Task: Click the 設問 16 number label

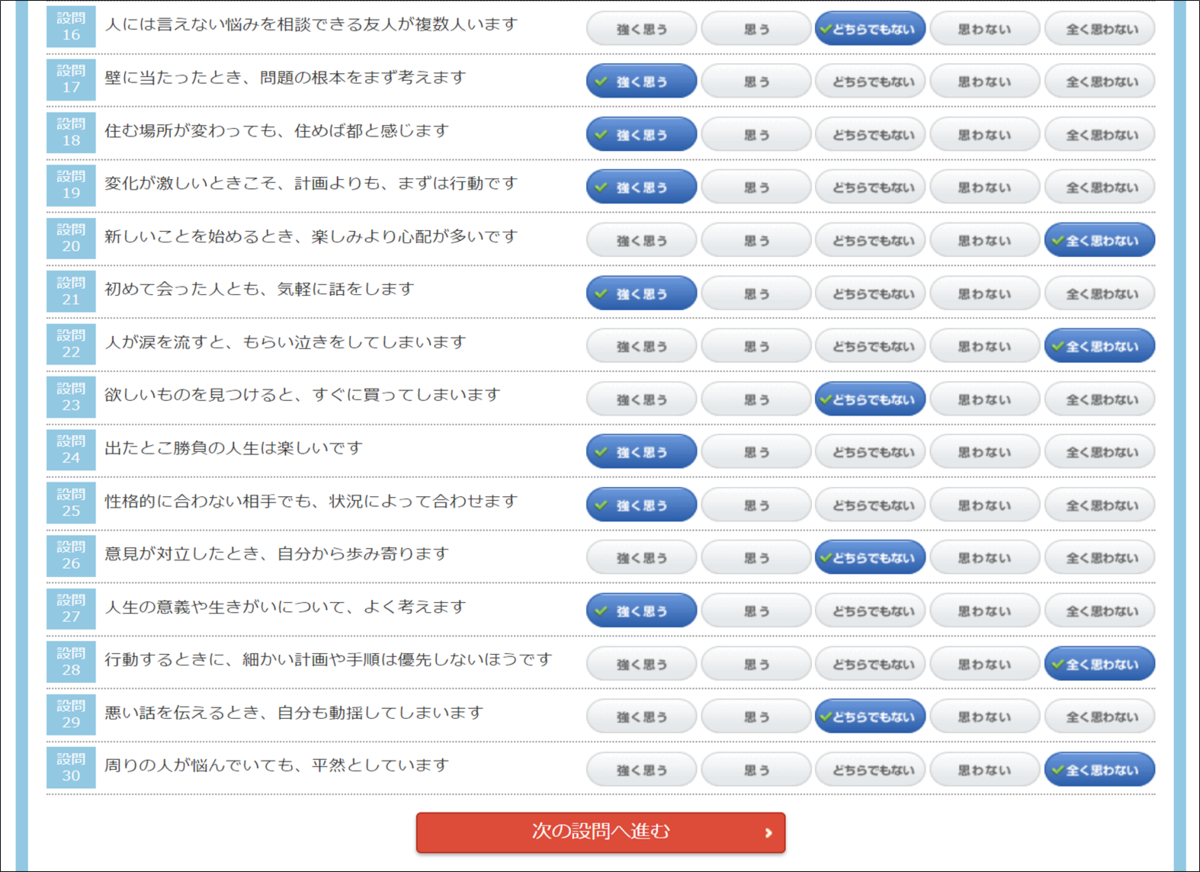Action: point(71,28)
